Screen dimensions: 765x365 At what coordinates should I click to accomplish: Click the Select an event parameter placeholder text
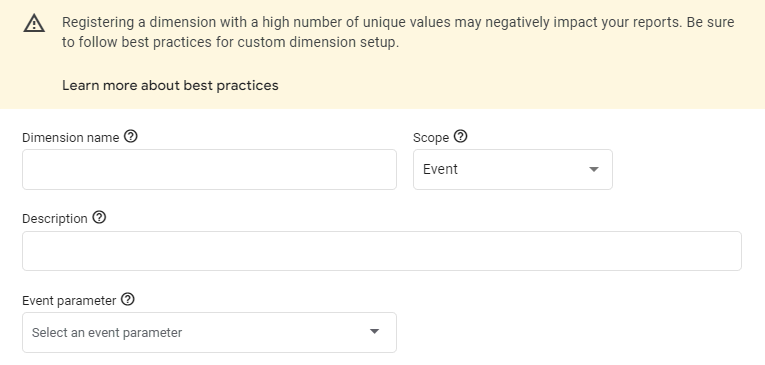(x=107, y=333)
